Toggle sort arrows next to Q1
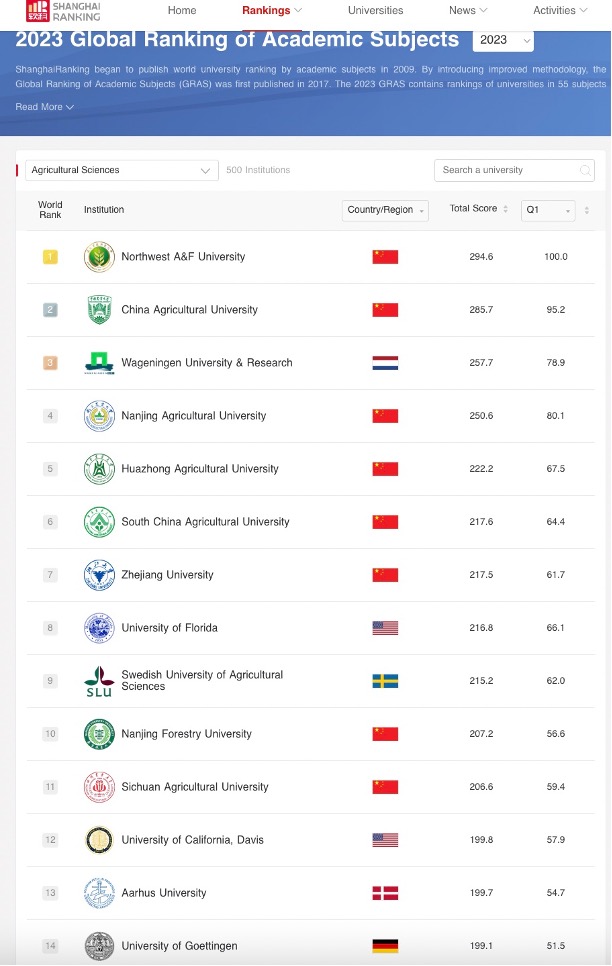The width and height of the screenshot is (612, 966). (587, 210)
